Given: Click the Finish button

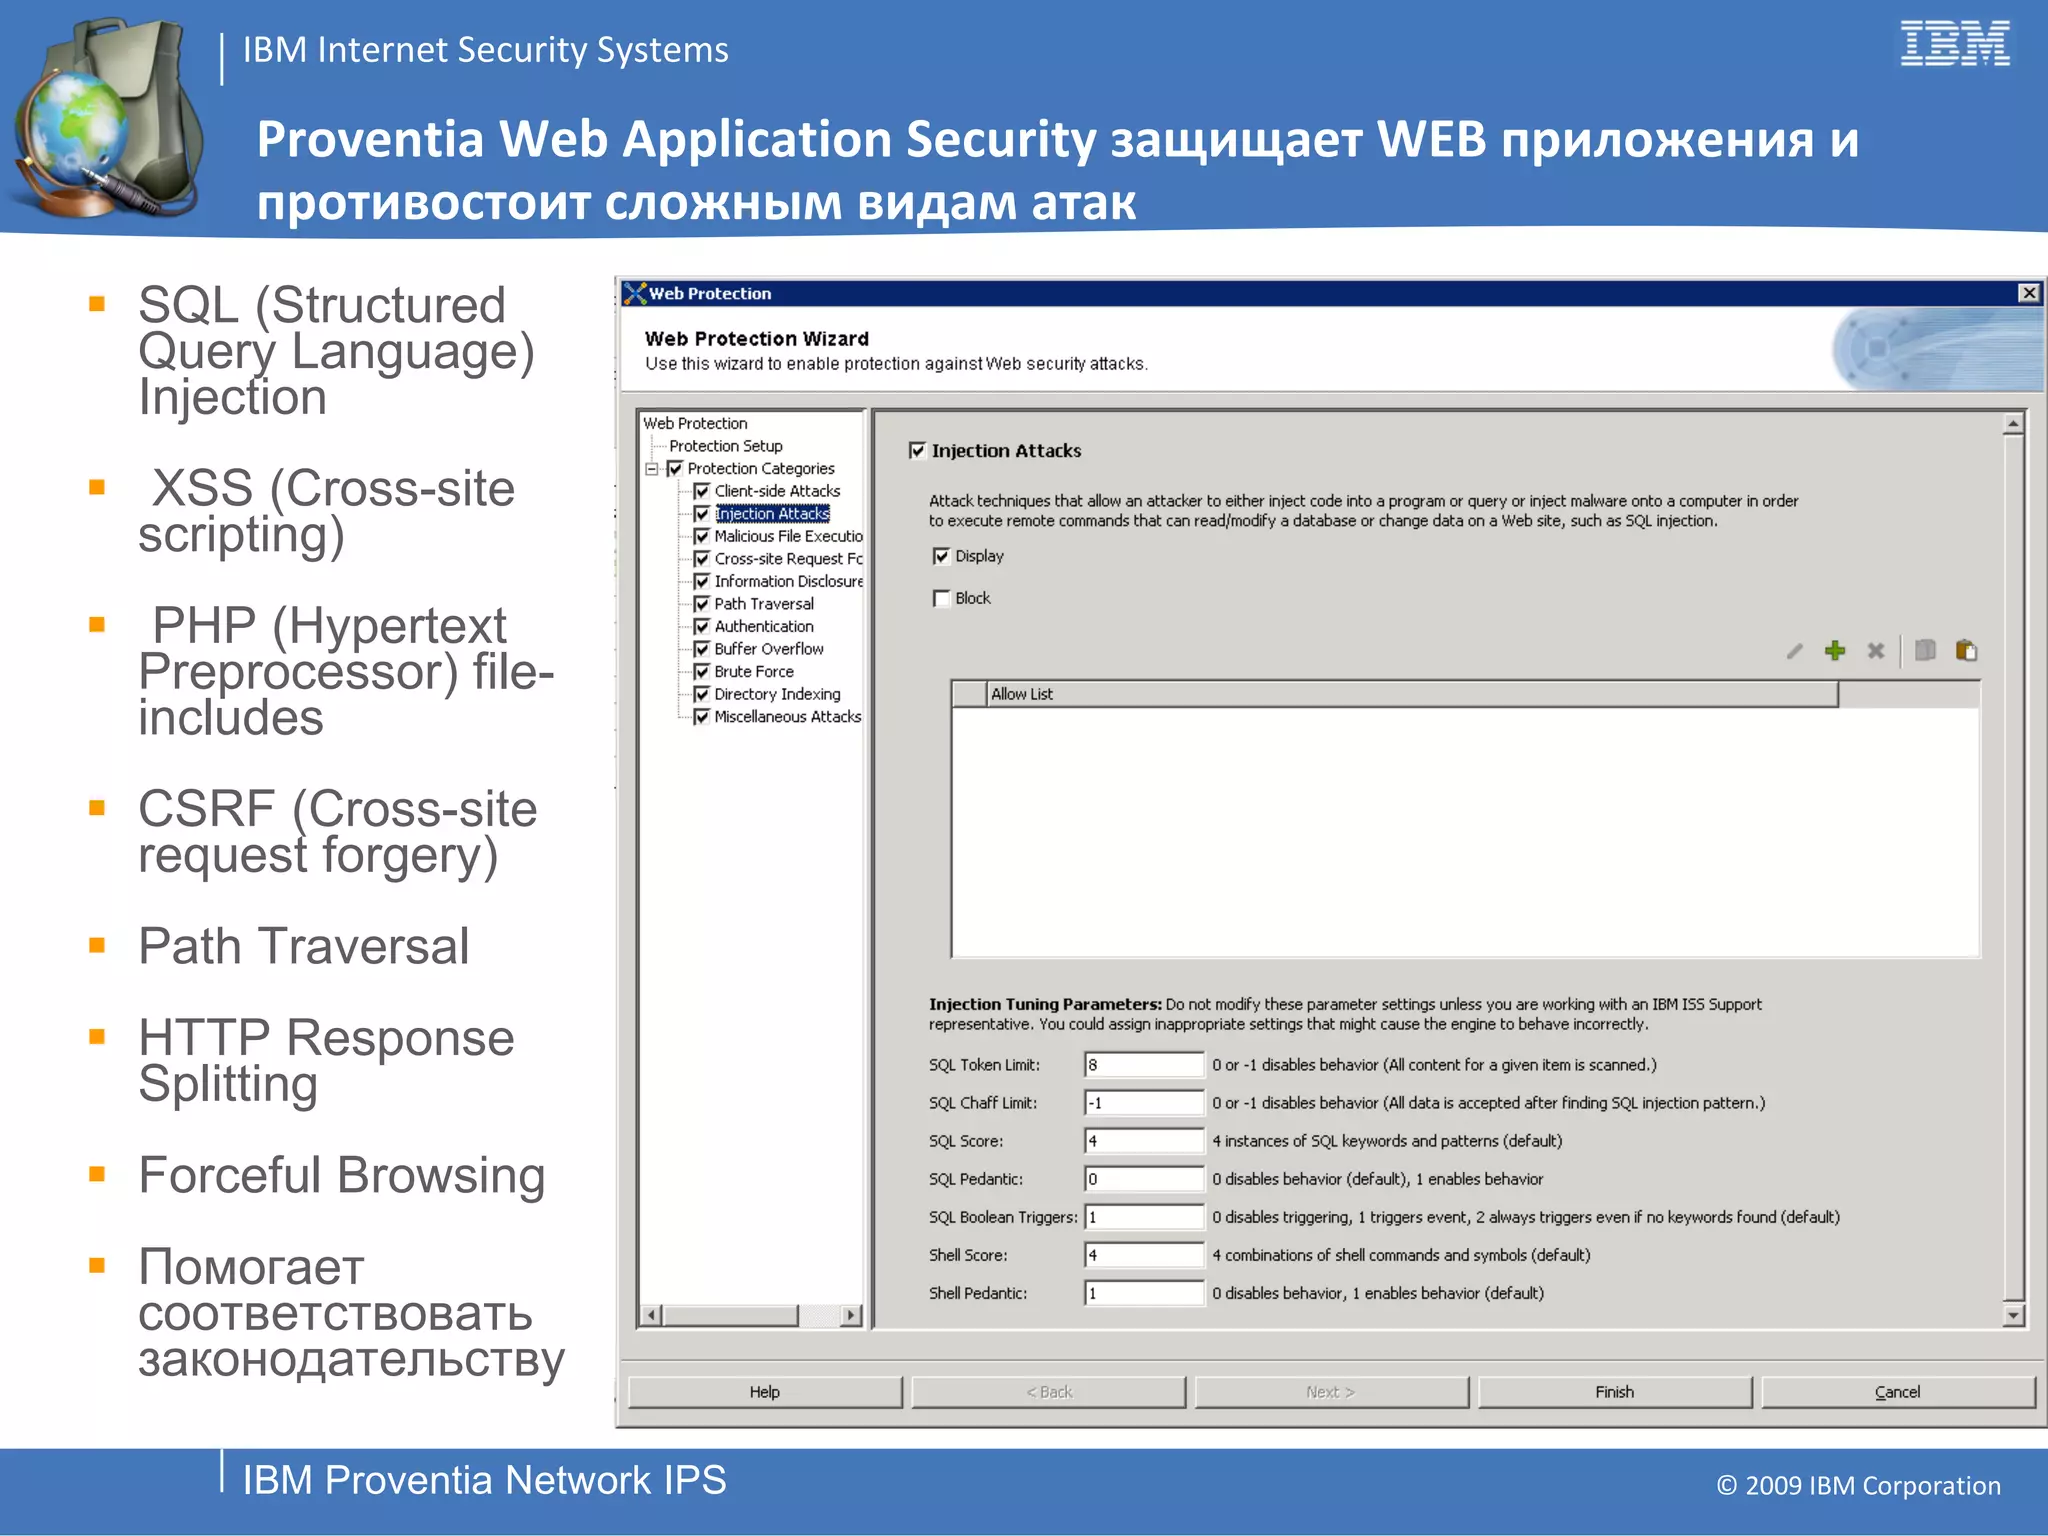Looking at the screenshot, I should (1615, 1392).
